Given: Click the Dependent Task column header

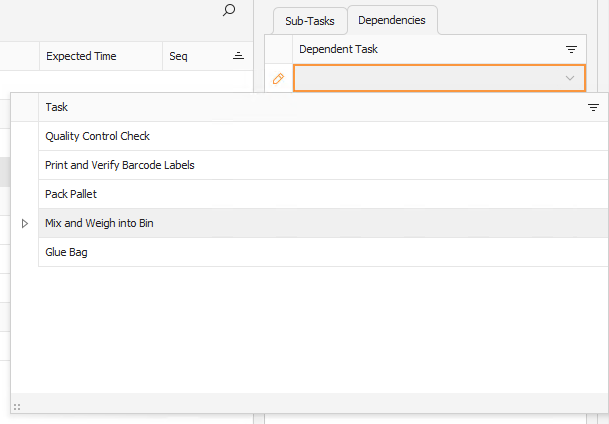Looking at the screenshot, I should 439,49.
